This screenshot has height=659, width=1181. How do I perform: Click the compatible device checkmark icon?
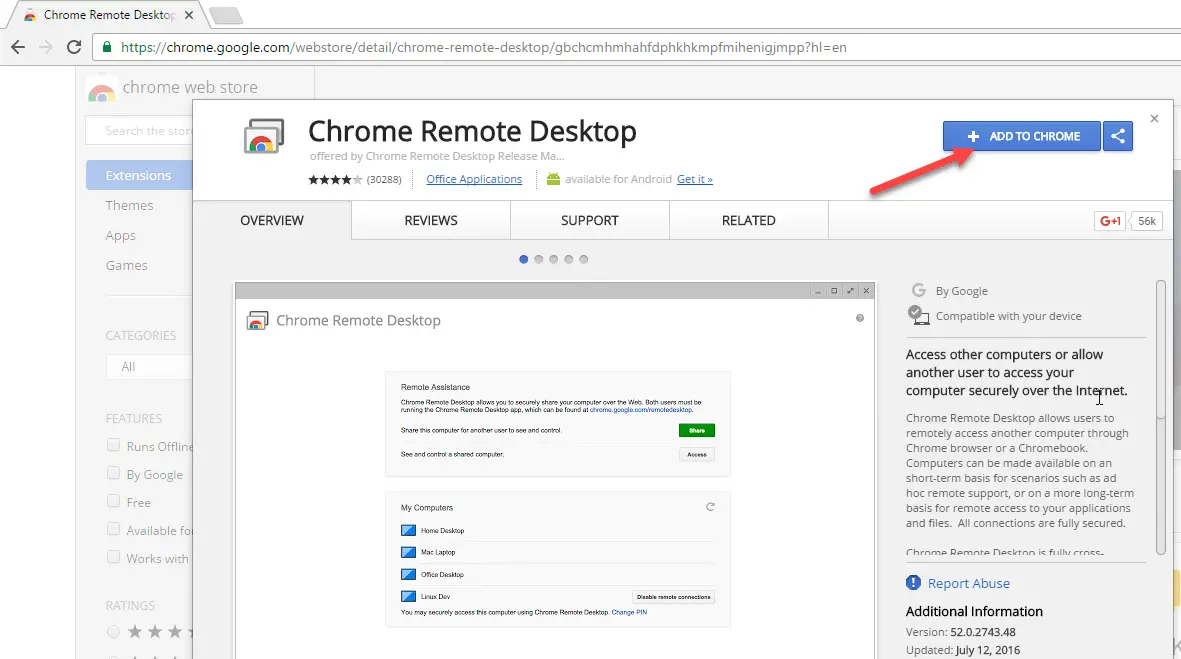[x=918, y=315]
